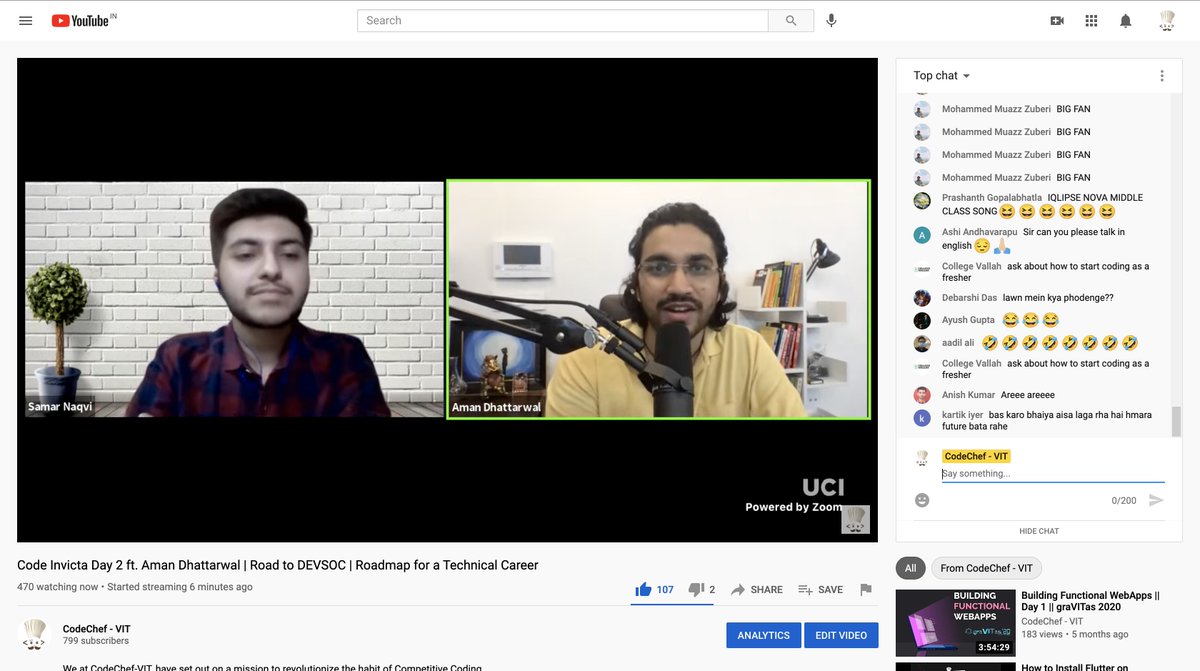Click the Code Invicta Day 2 video title
This screenshot has height=671, width=1200.
278,565
